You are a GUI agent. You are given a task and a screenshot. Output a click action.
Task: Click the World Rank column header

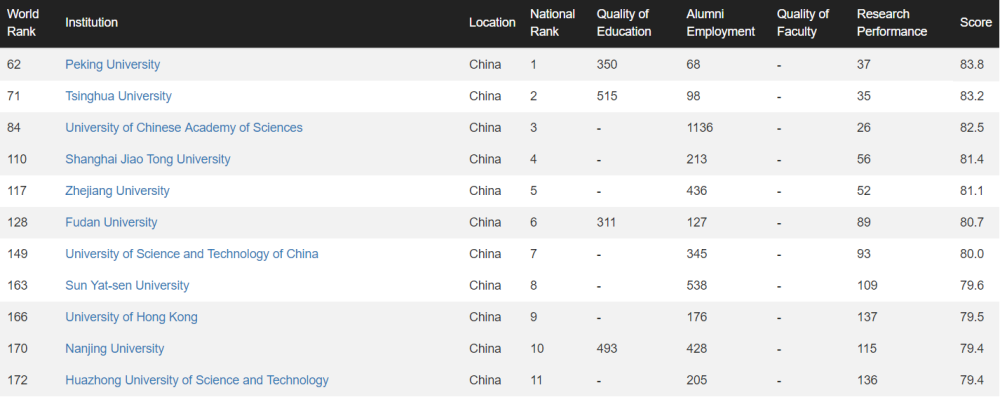[22, 23]
